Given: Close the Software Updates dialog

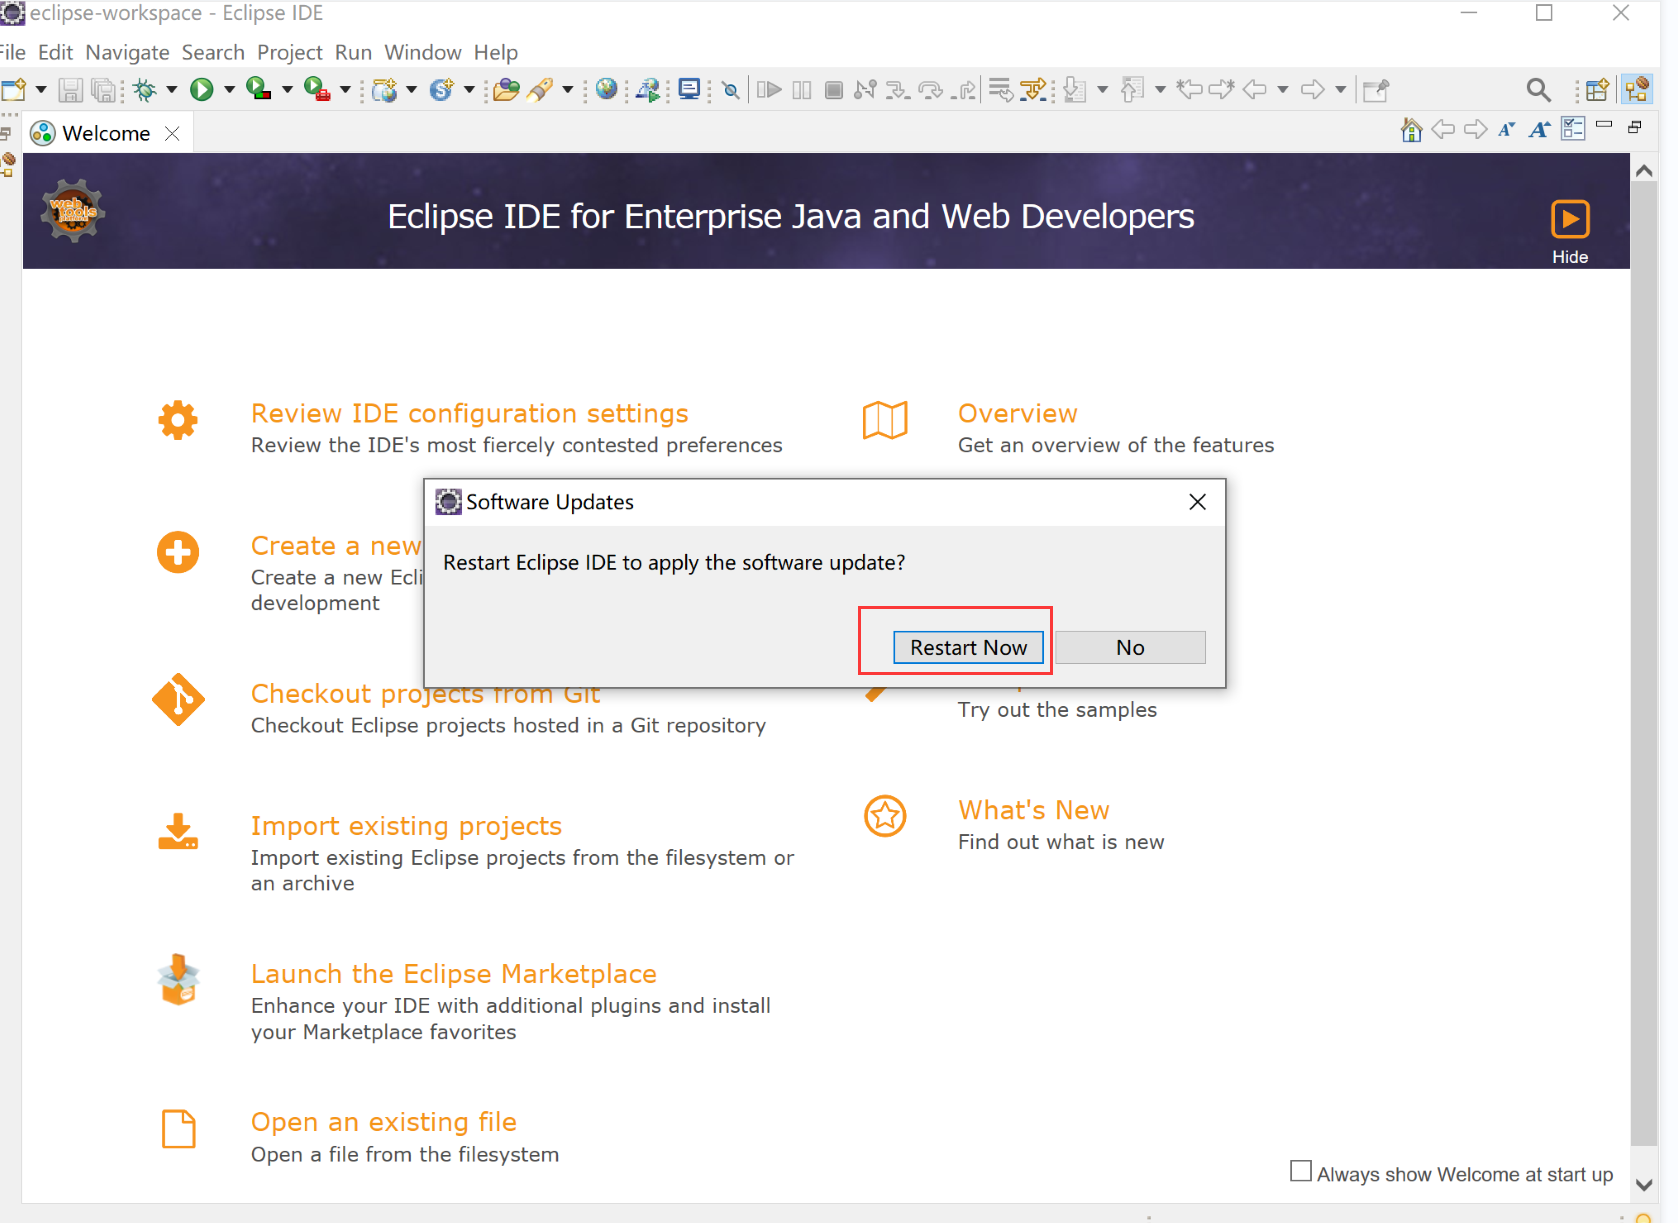Looking at the screenshot, I should pos(1197,502).
